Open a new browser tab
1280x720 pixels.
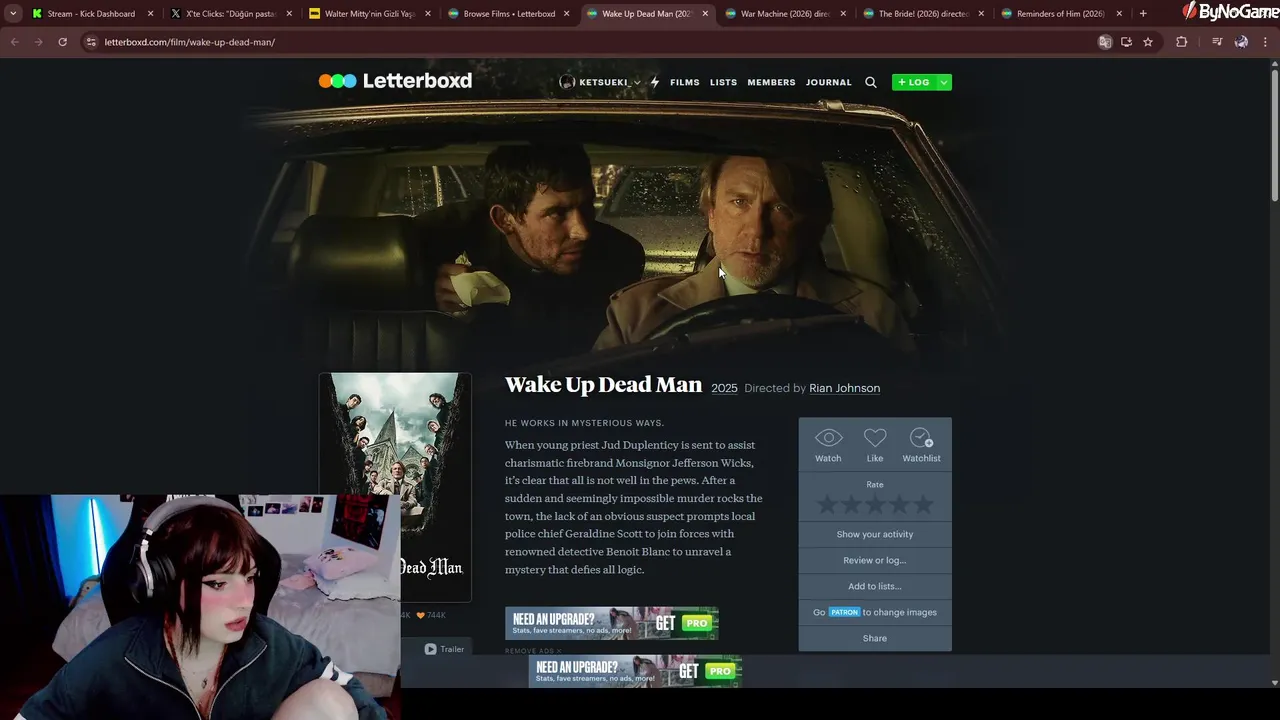click(x=1143, y=14)
